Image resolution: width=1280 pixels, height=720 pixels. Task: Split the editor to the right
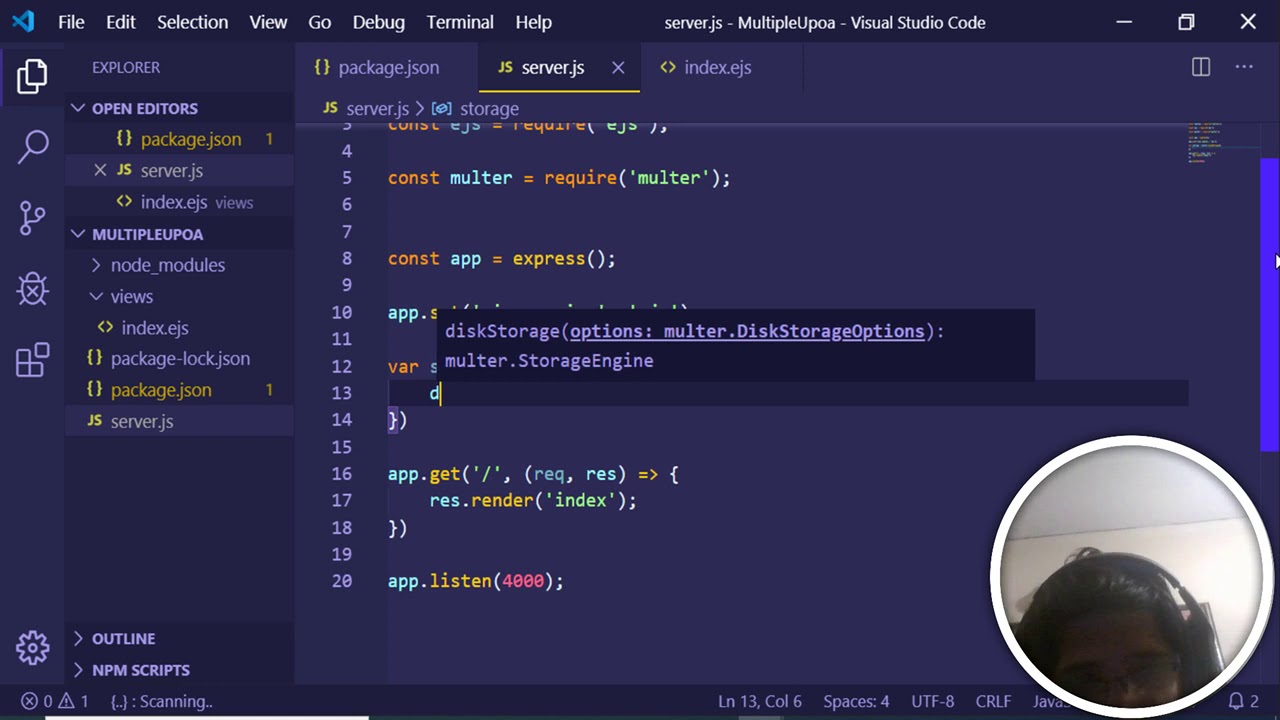click(1201, 67)
